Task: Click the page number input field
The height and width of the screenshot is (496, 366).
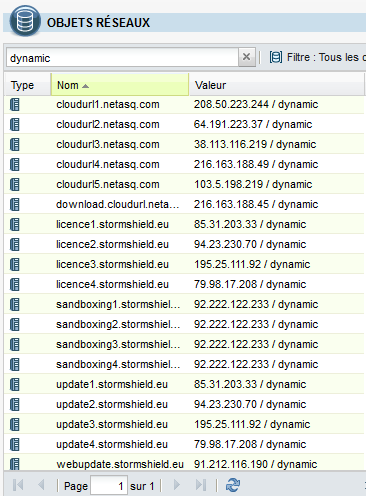Action: pyautogui.click(x=109, y=486)
